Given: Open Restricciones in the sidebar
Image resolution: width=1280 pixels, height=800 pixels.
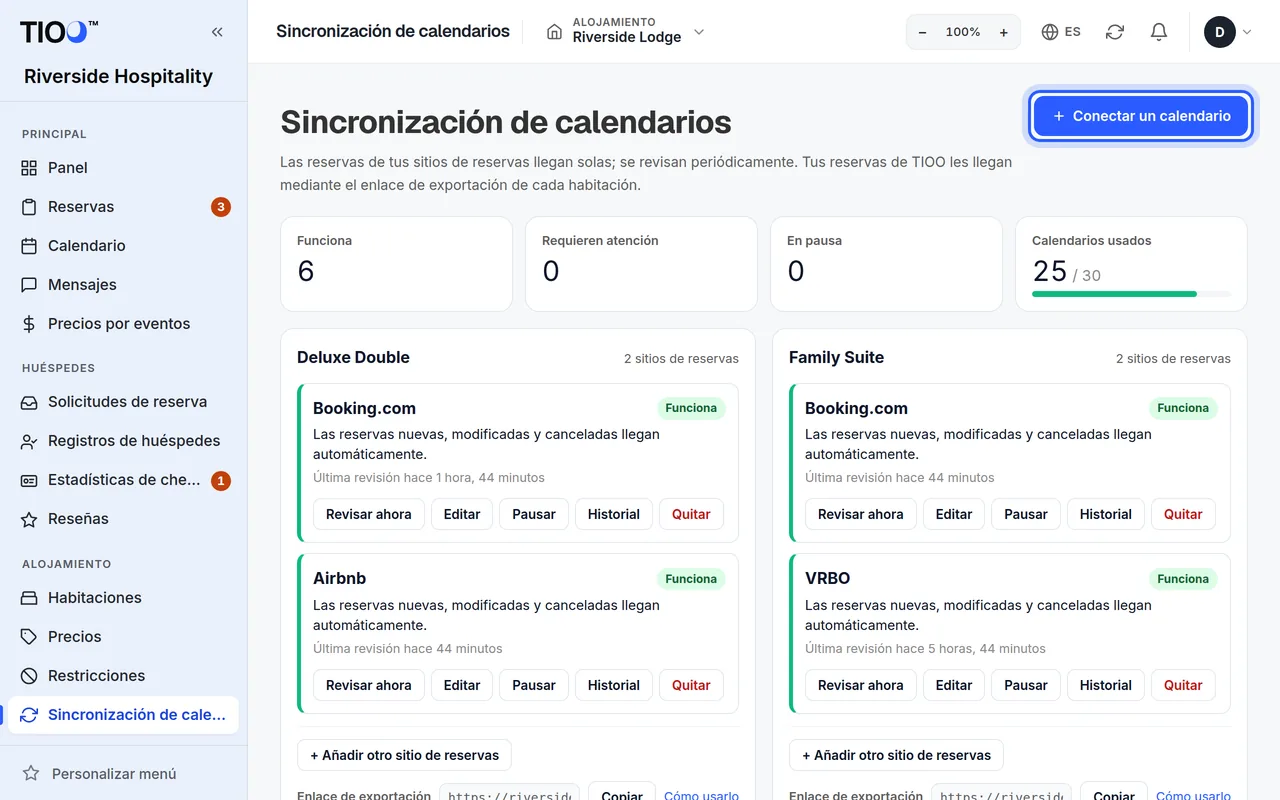Looking at the screenshot, I should [124, 676].
